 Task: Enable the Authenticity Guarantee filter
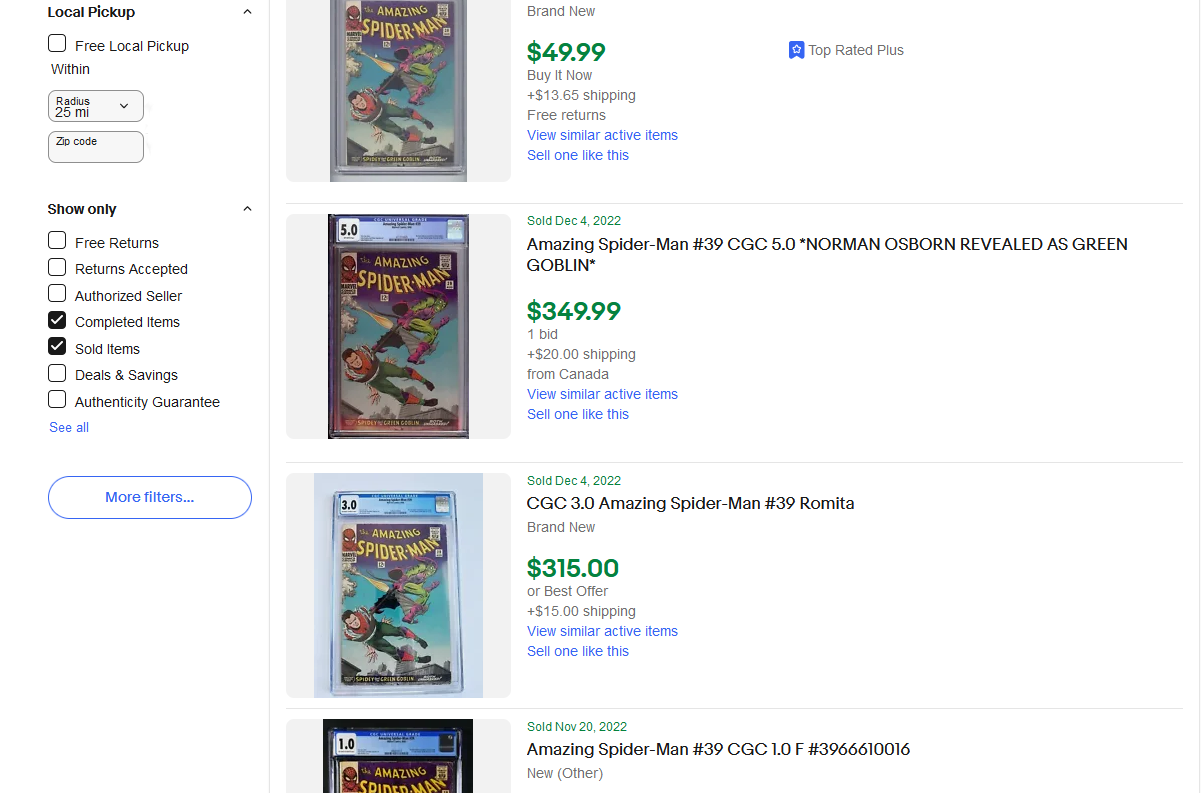pos(58,400)
